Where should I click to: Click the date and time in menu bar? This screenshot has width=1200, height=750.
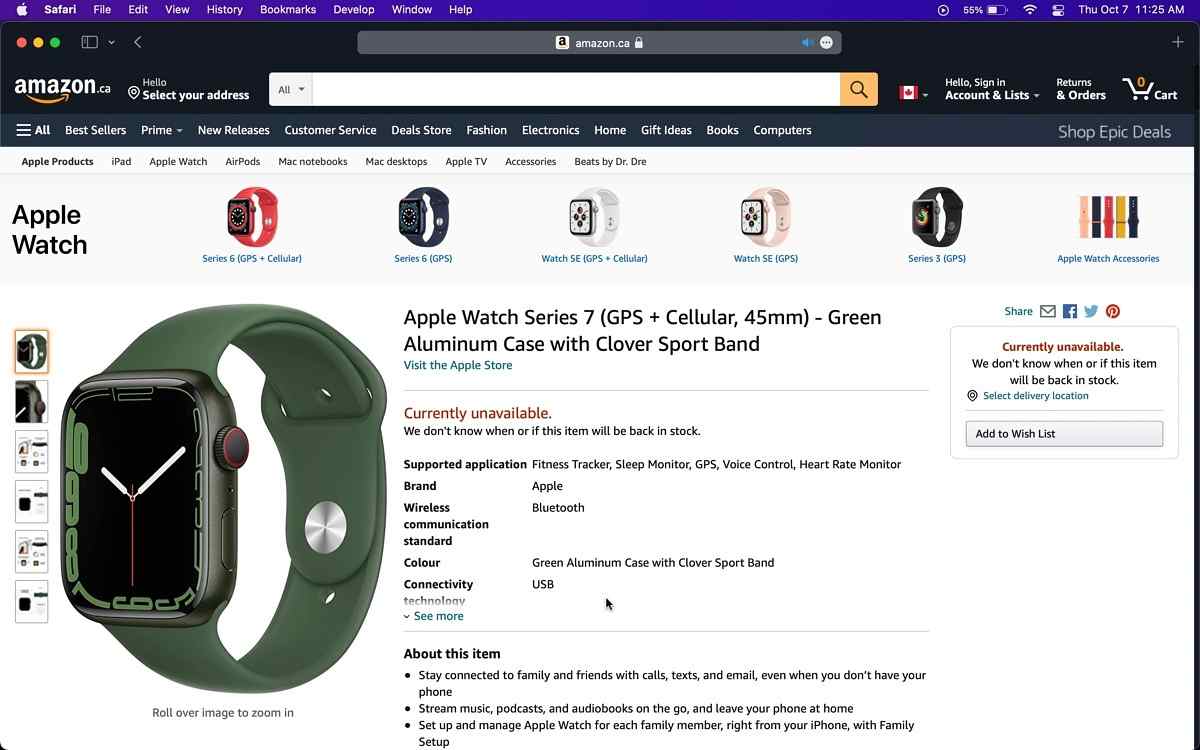[1131, 9]
